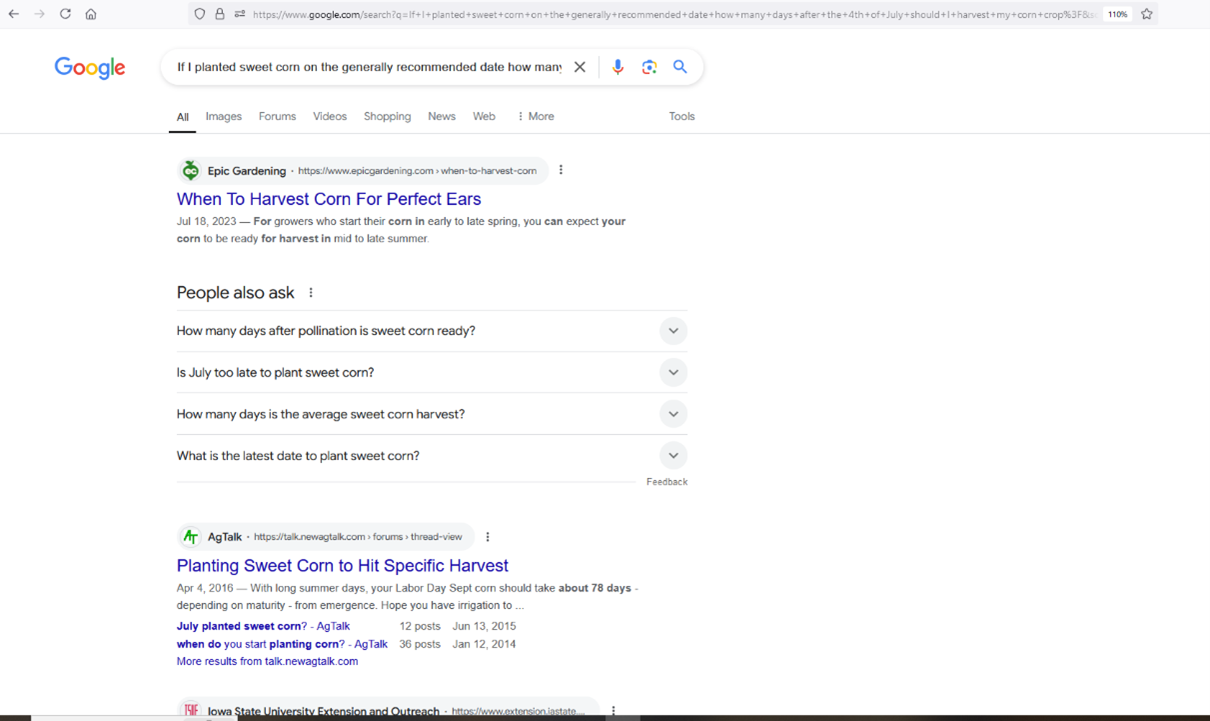
Task: Open the shield tracking protection icon
Action: (200, 14)
